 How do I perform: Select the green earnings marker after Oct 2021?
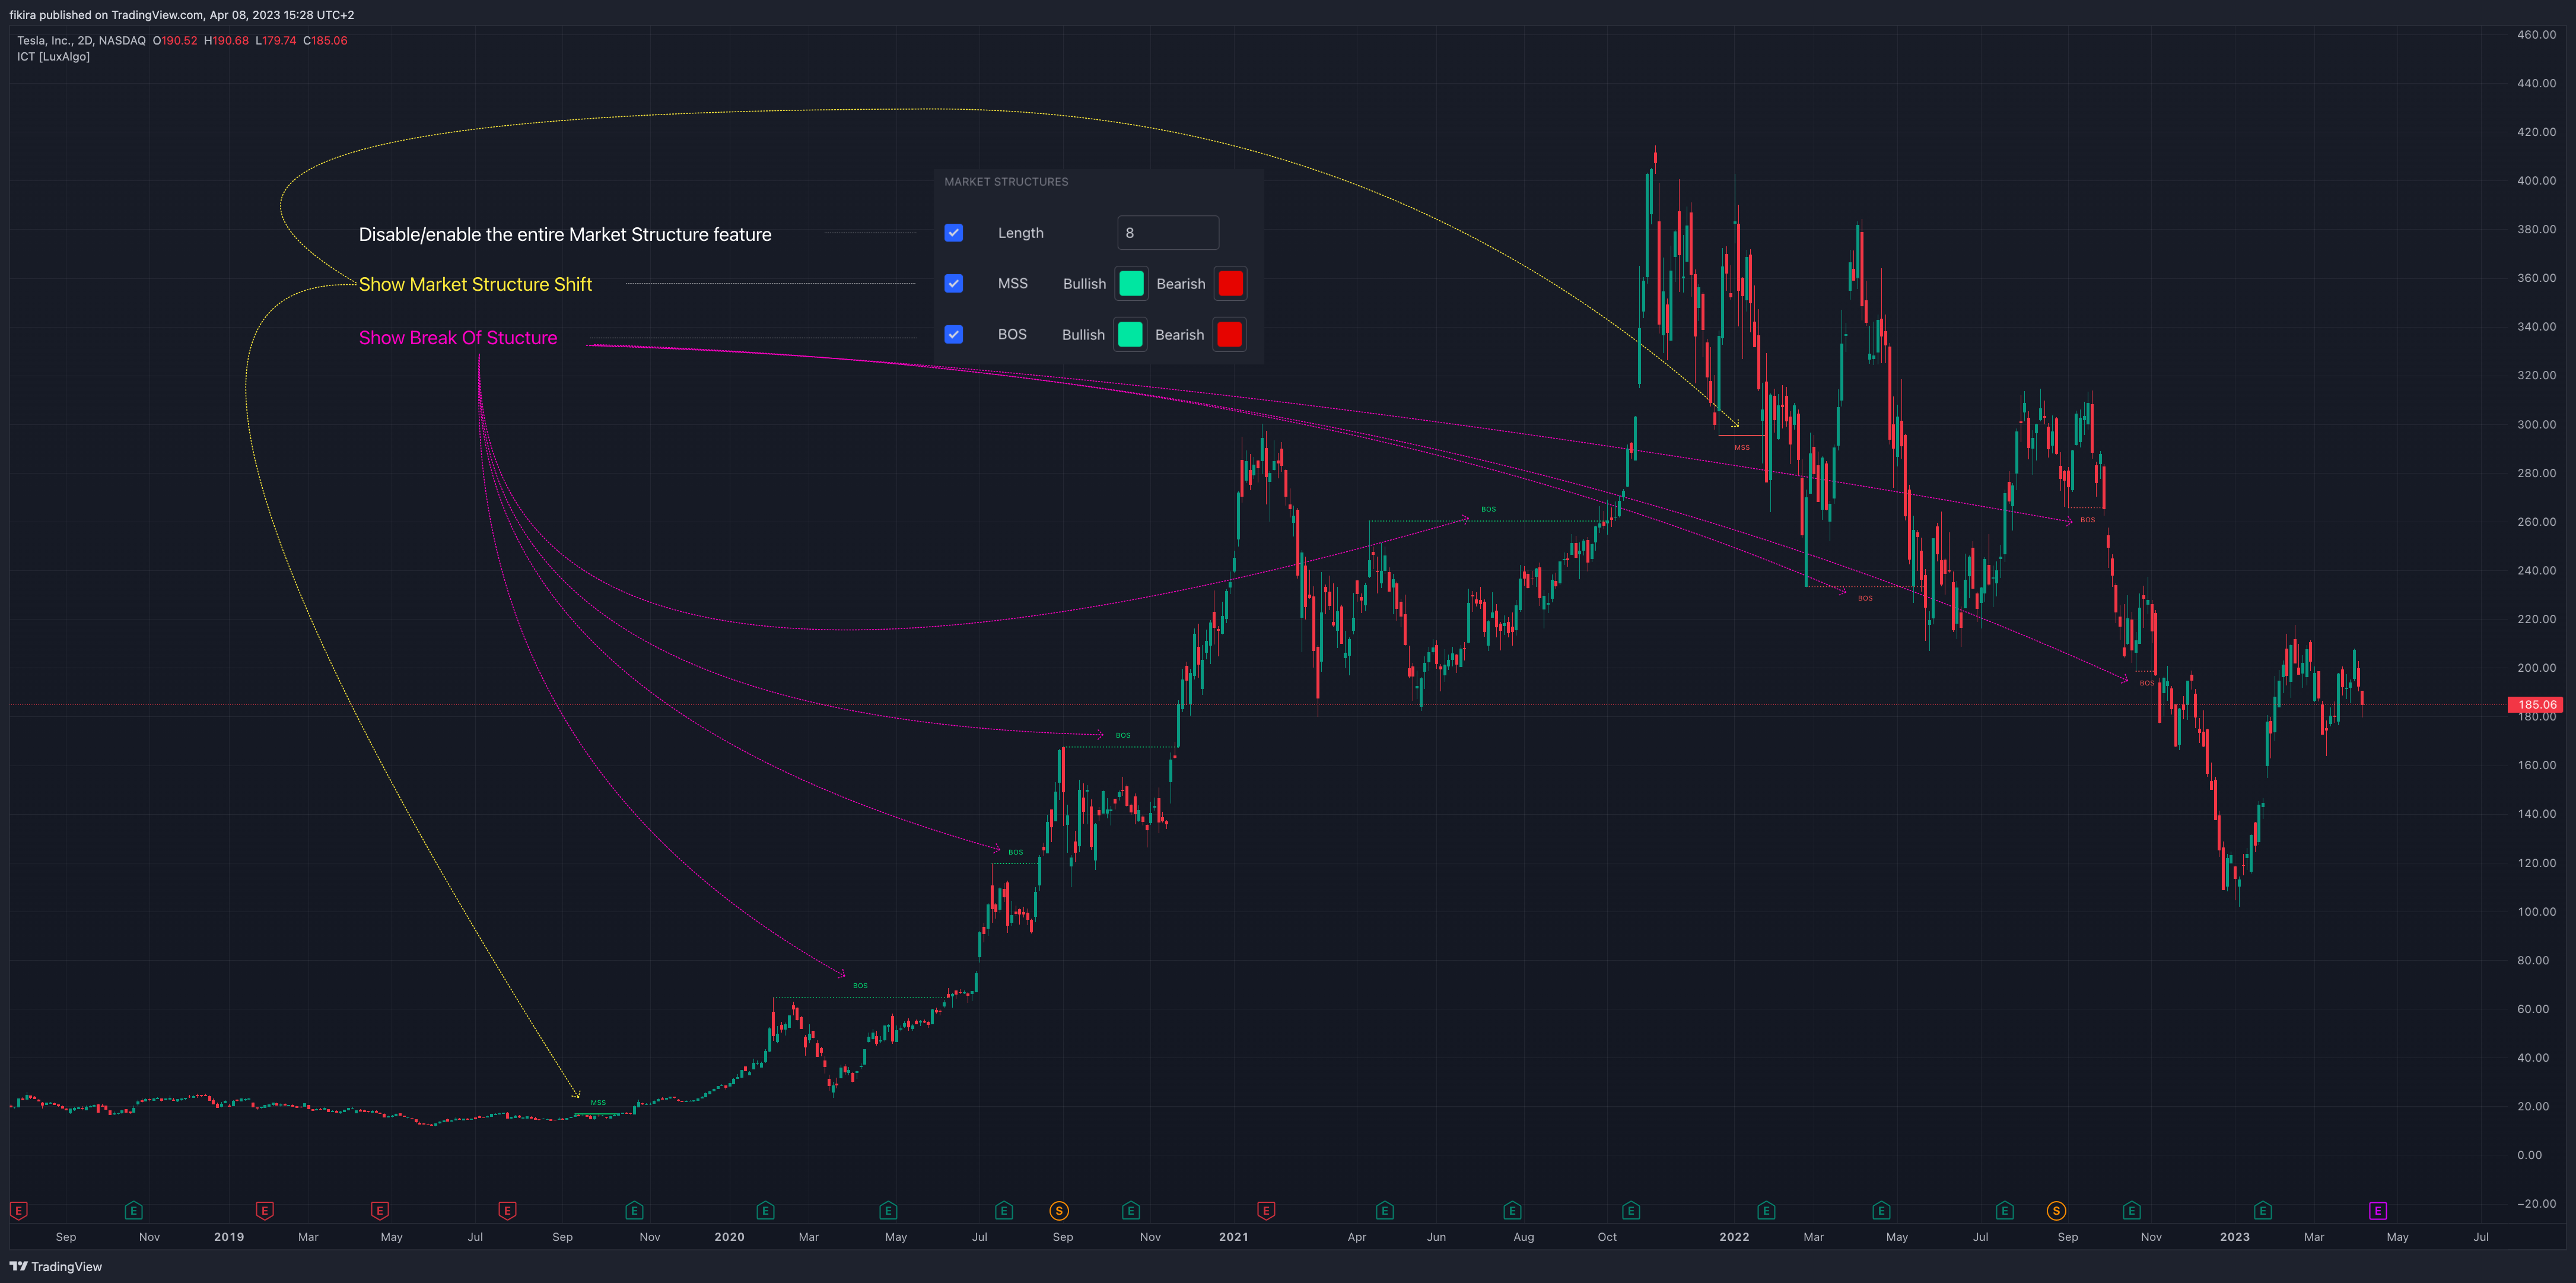[x=1631, y=1211]
